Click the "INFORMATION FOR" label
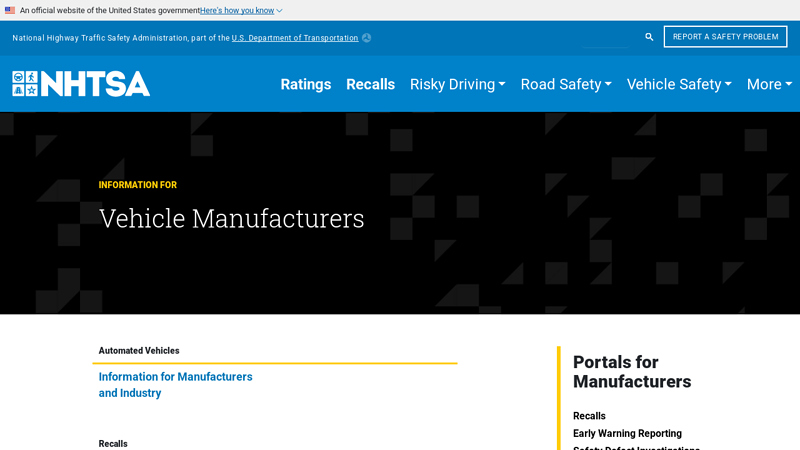Viewport: 800px width, 450px height. pyautogui.click(x=138, y=185)
